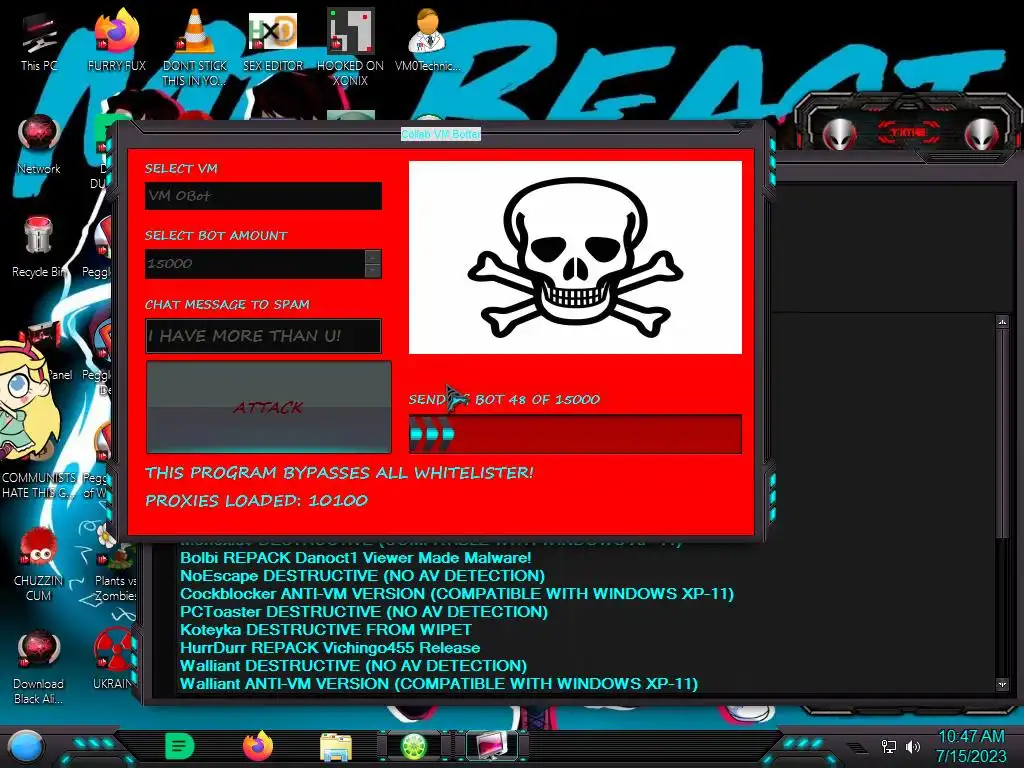
Task: Open the UKRAIN radiation symbol shortcut
Action: 114,660
